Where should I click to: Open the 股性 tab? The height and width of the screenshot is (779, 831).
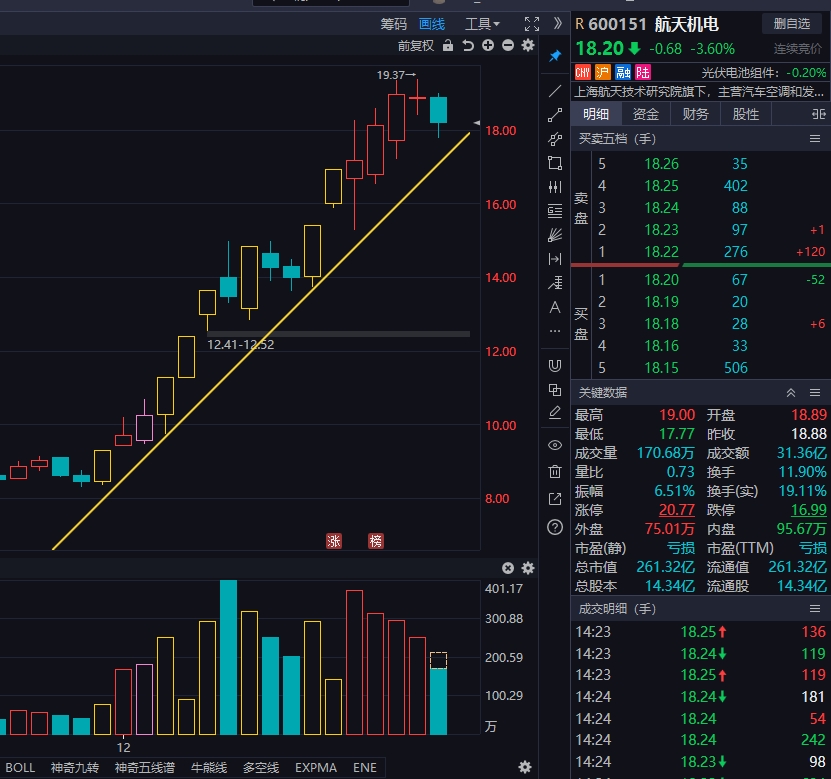pyautogui.click(x=745, y=114)
